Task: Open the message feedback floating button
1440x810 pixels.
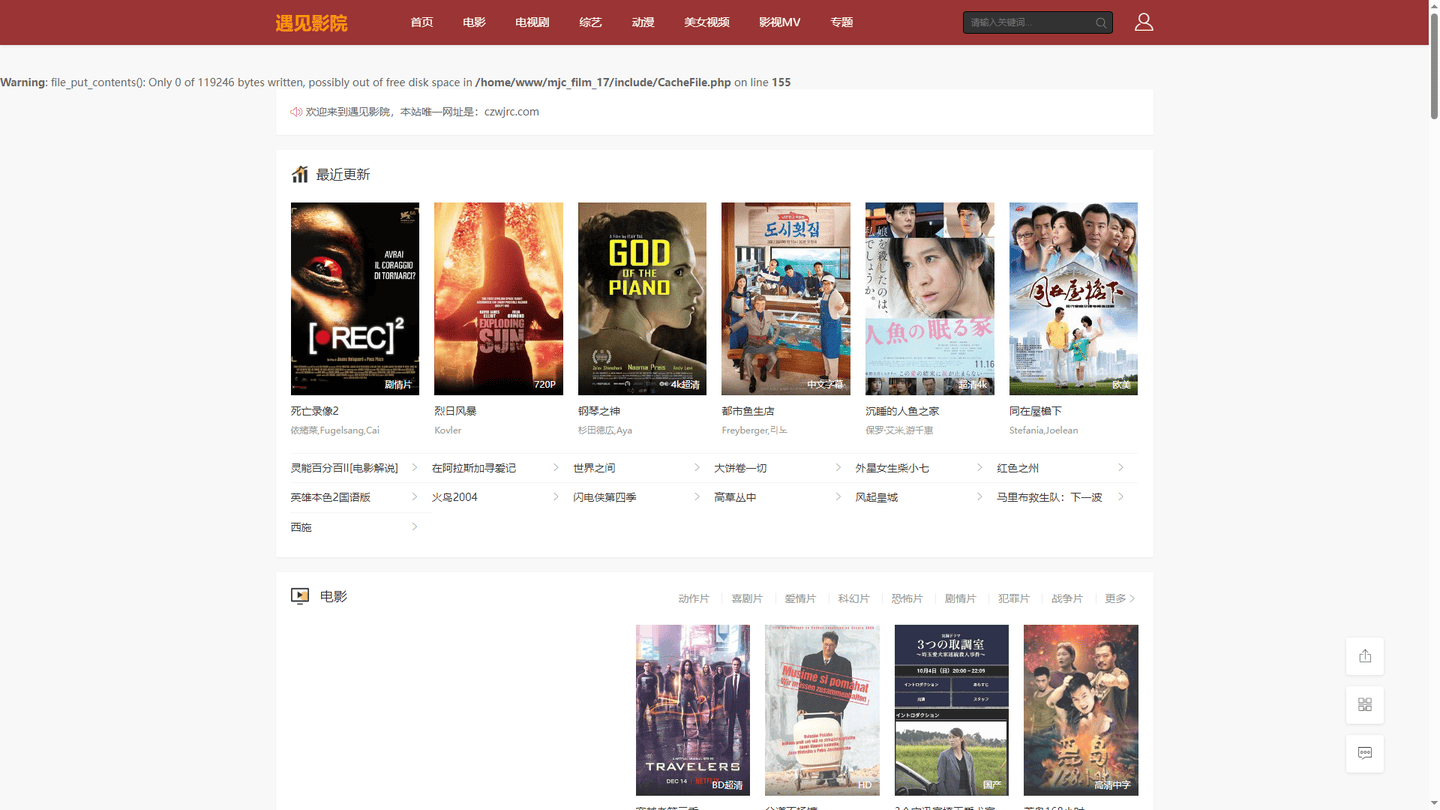Action: click(1365, 753)
